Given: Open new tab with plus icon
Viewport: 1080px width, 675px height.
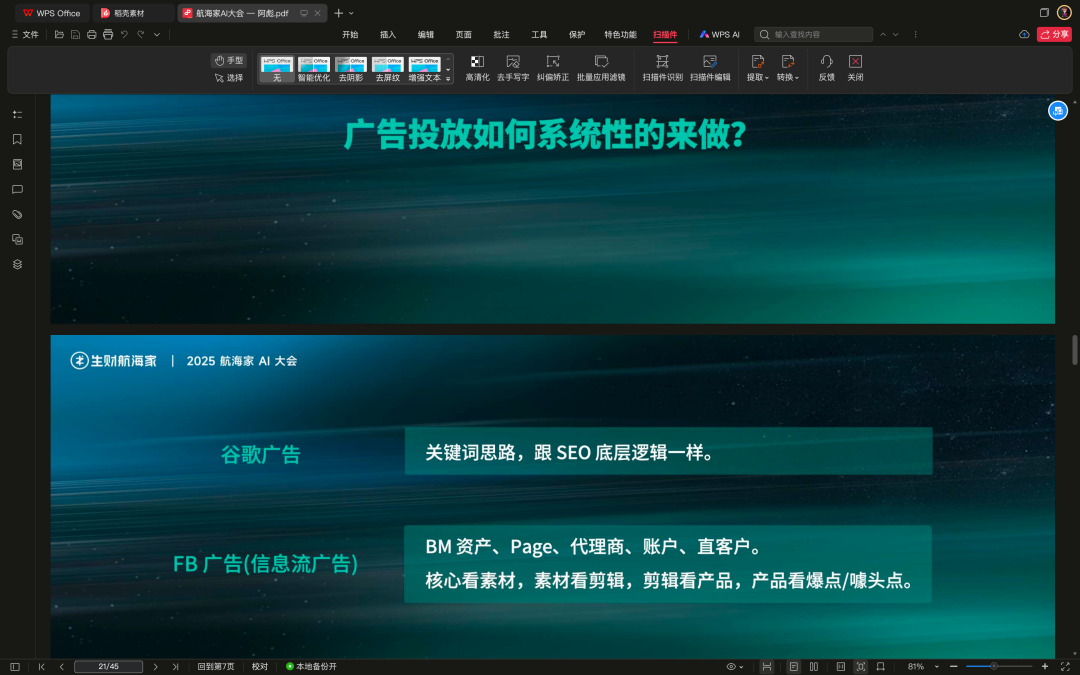Looking at the screenshot, I should pyautogui.click(x=338, y=13).
